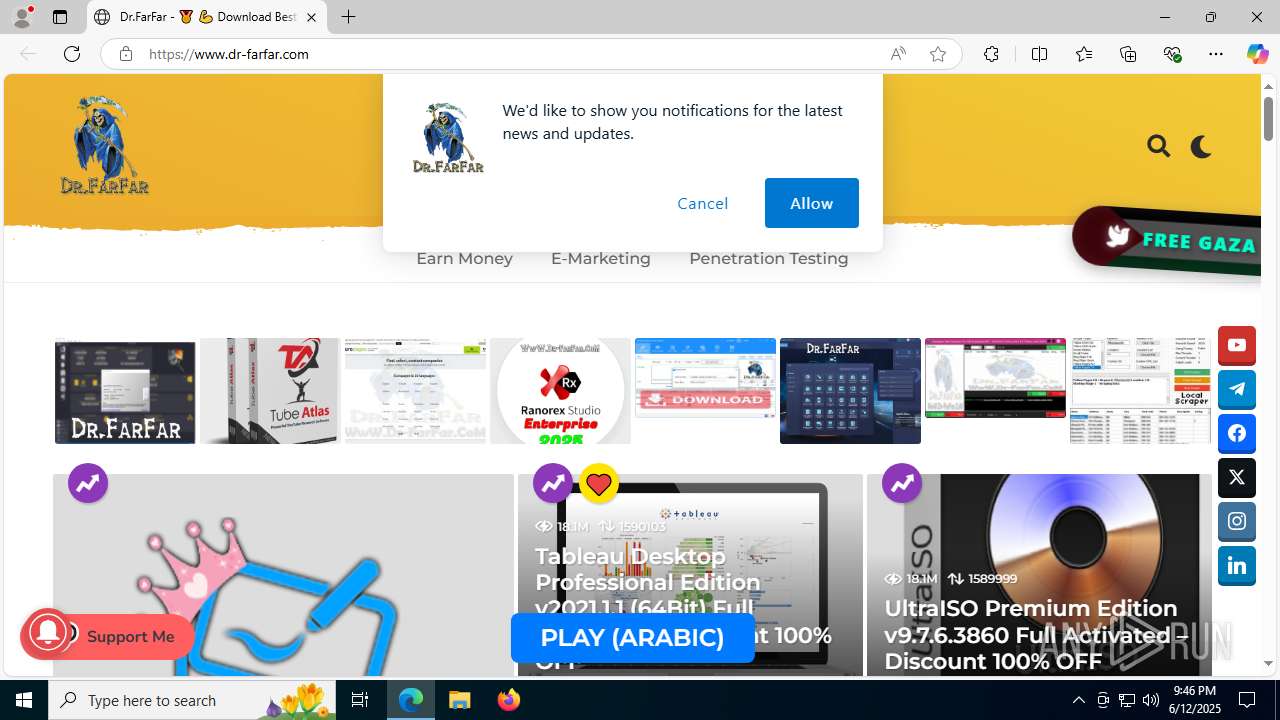Open the Instagram social sidebar icon
The image size is (1280, 720).
(x=1237, y=522)
